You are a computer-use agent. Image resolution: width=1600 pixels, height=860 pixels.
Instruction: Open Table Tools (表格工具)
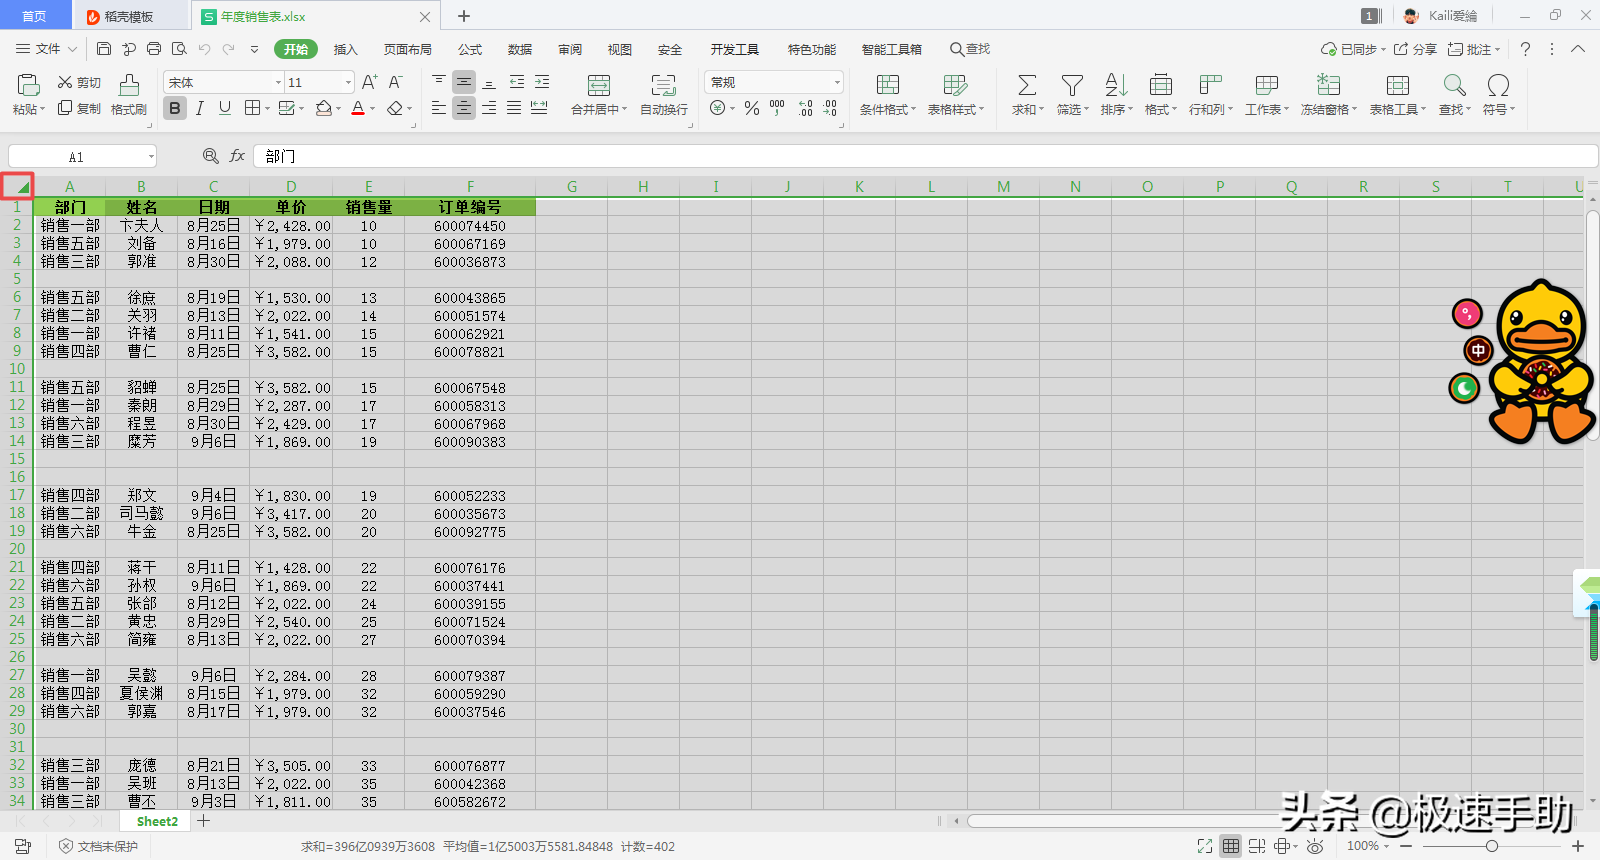tap(1398, 95)
